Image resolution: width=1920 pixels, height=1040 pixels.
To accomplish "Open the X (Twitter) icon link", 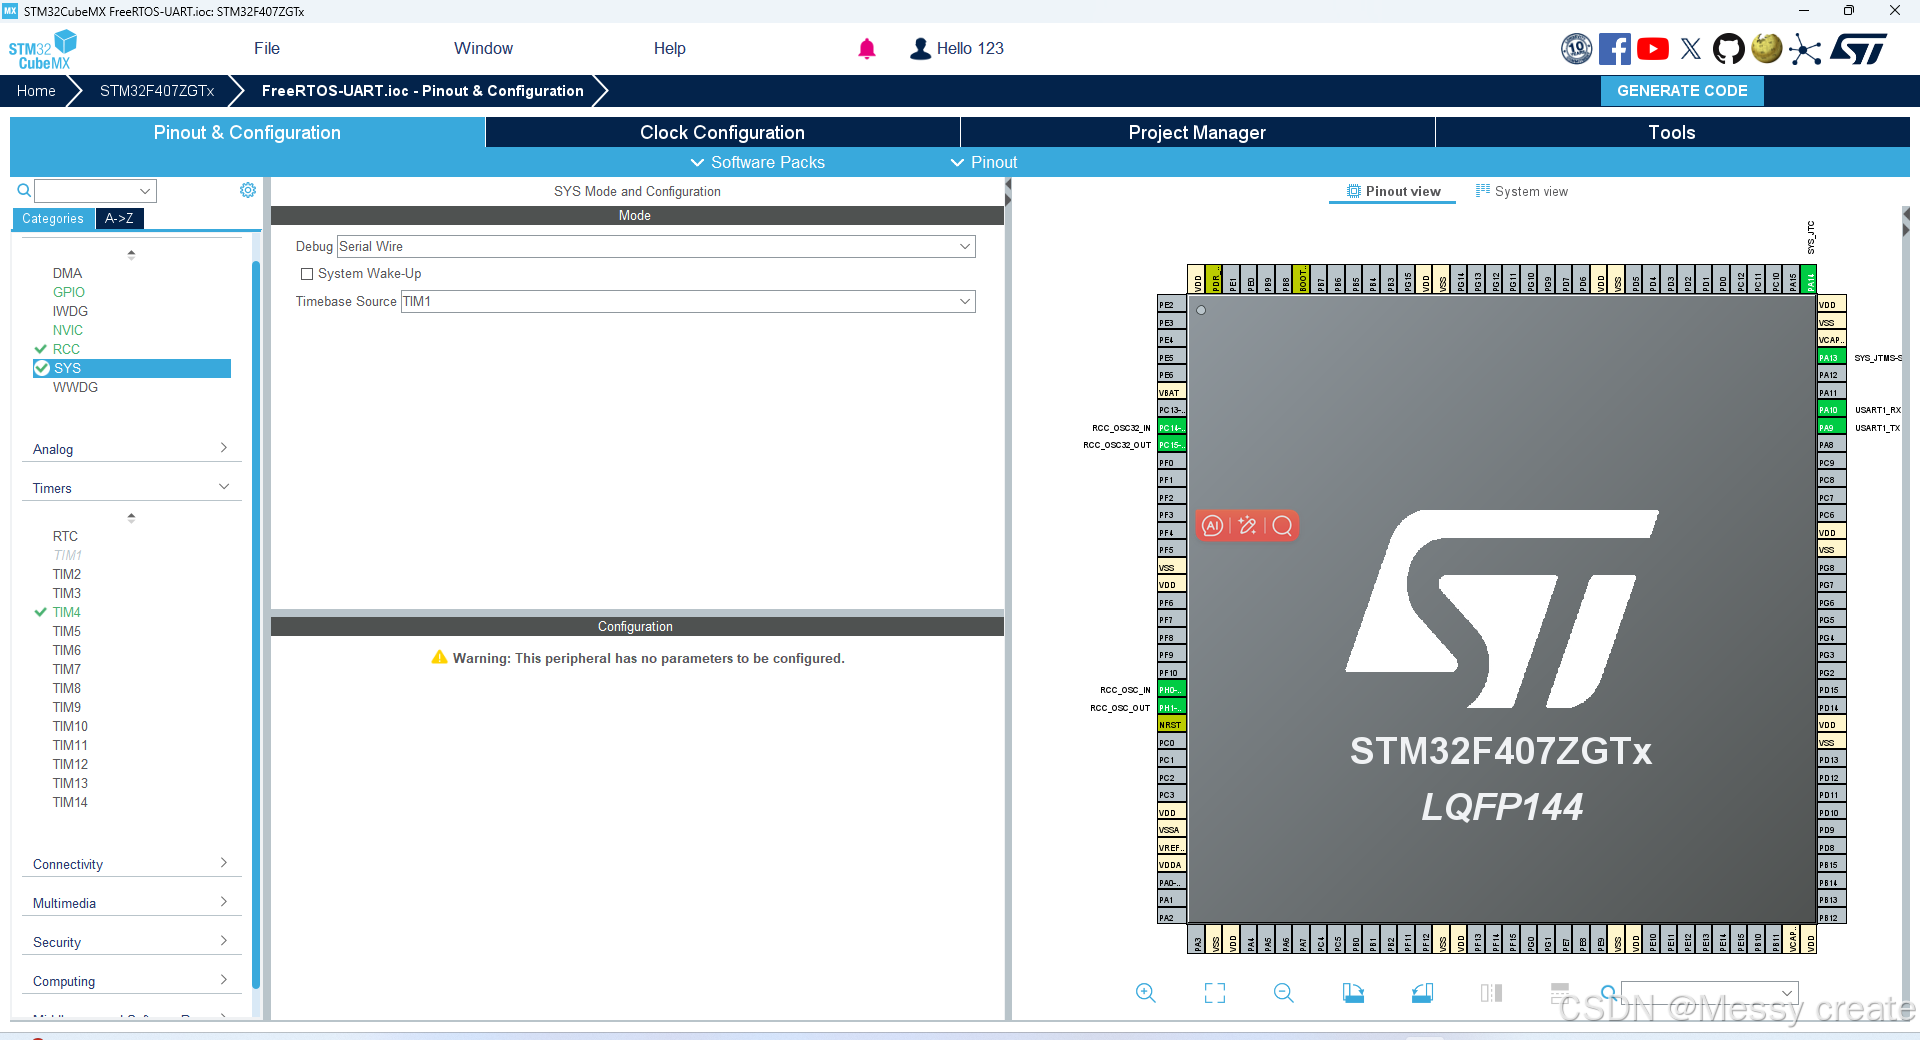I will pos(1691,48).
